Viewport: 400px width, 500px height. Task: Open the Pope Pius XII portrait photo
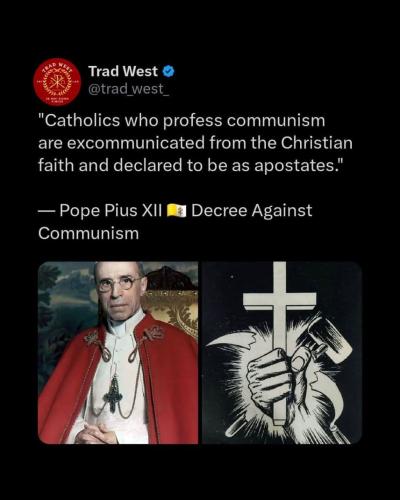click(118, 353)
